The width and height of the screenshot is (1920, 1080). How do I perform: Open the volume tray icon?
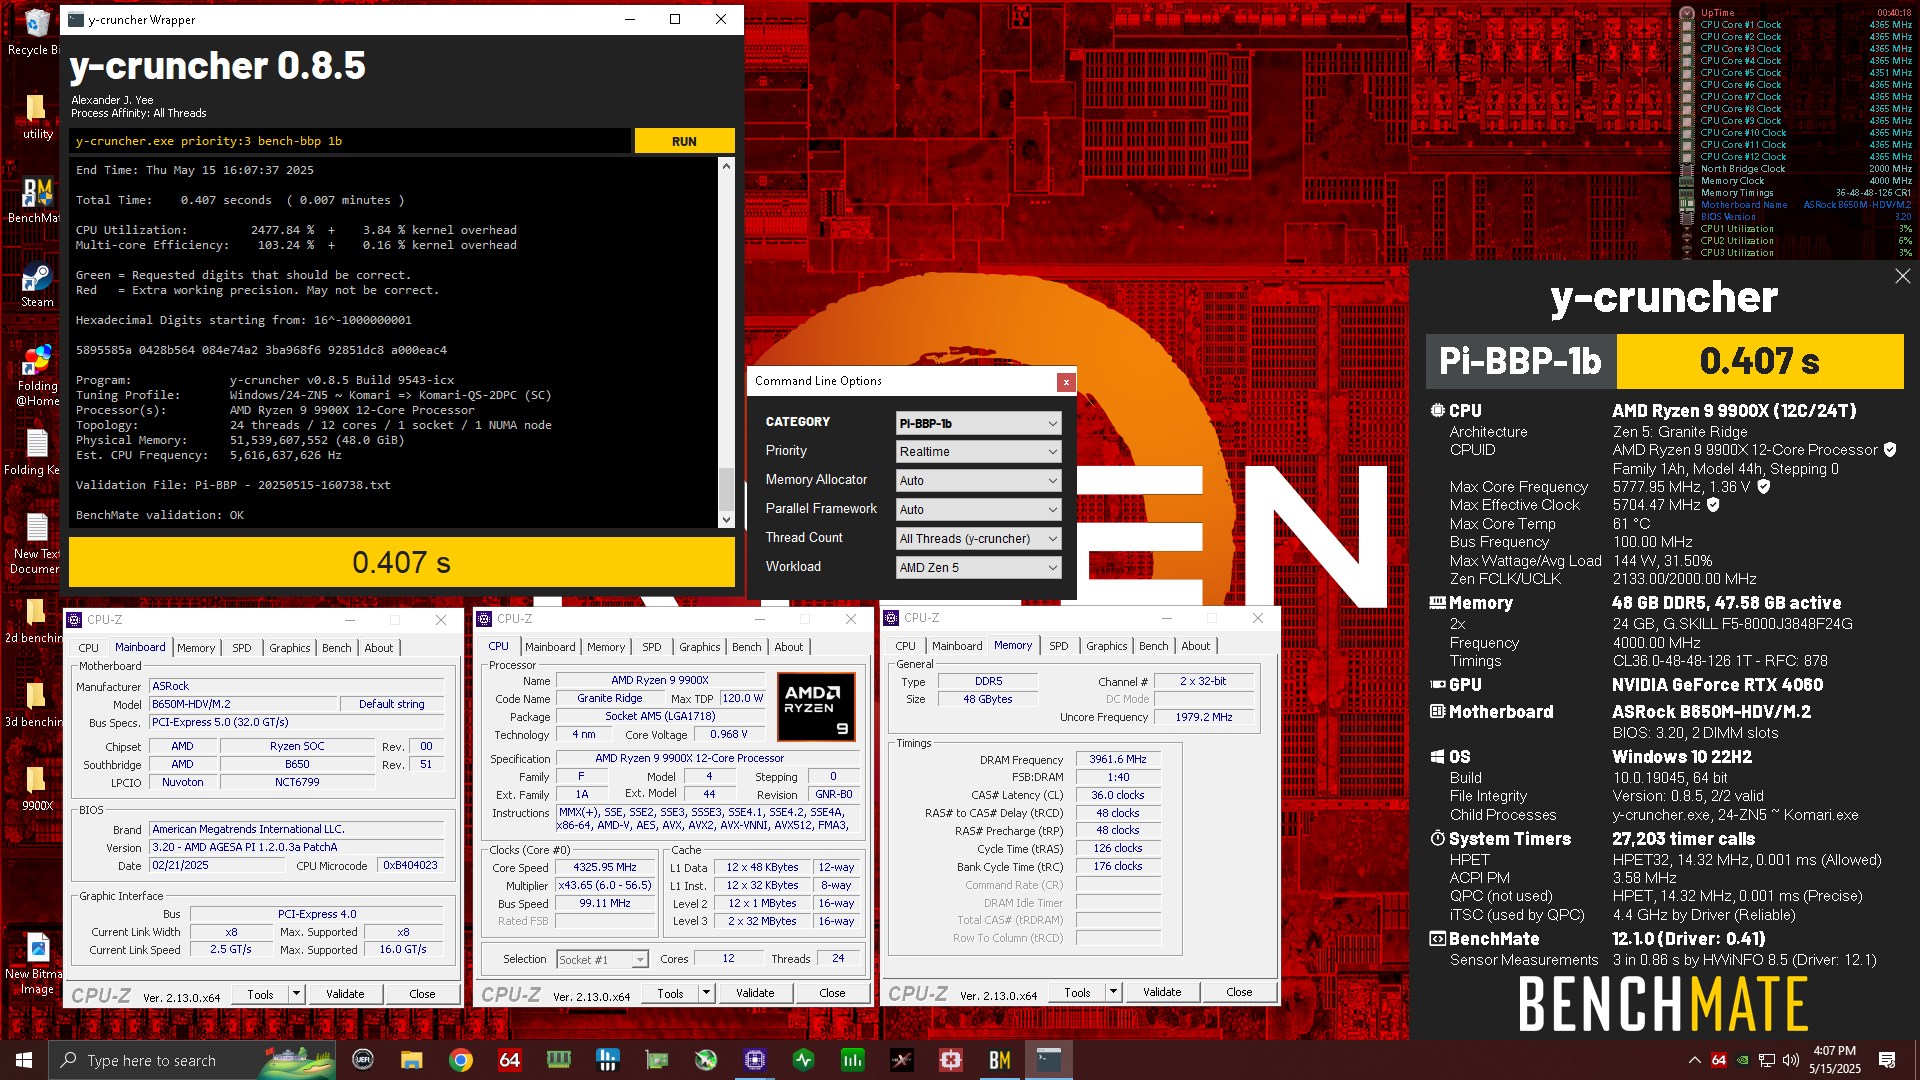(x=1790, y=1060)
